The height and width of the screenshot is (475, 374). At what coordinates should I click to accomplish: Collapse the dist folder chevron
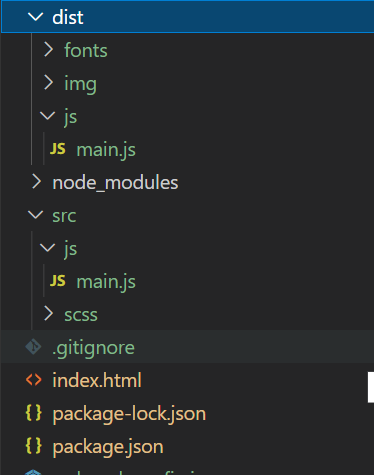(x=36, y=17)
